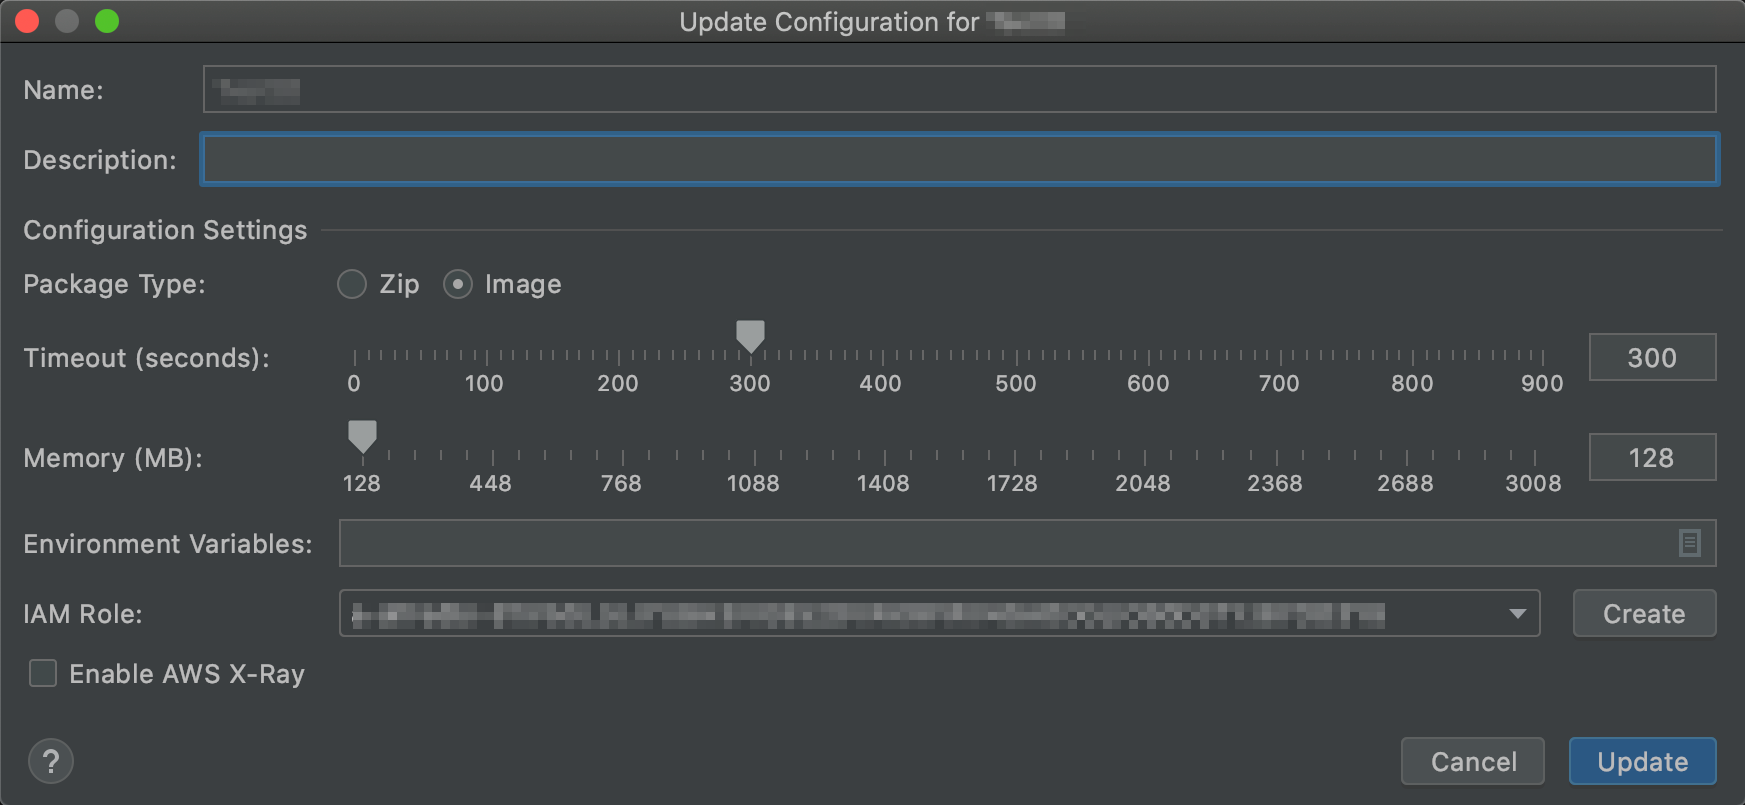1745x805 pixels.
Task: Confirm with the Update button
Action: (x=1642, y=761)
